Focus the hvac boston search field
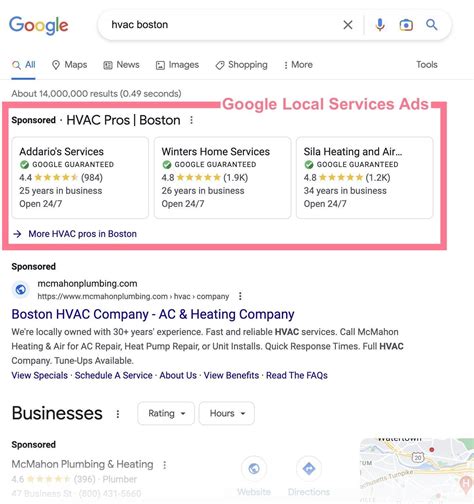This screenshot has height=504, width=474. (x=220, y=25)
